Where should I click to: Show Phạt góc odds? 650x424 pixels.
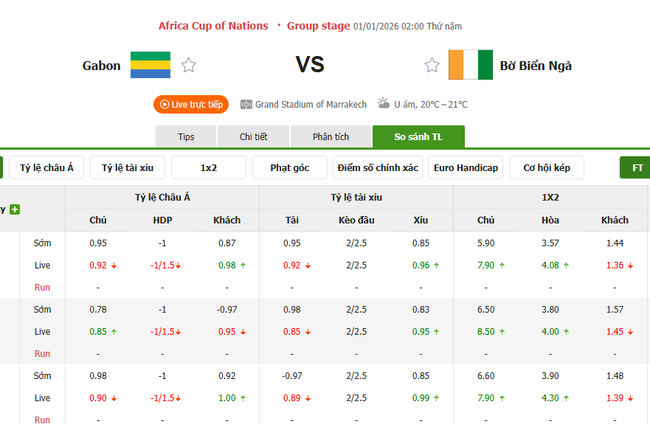point(290,168)
